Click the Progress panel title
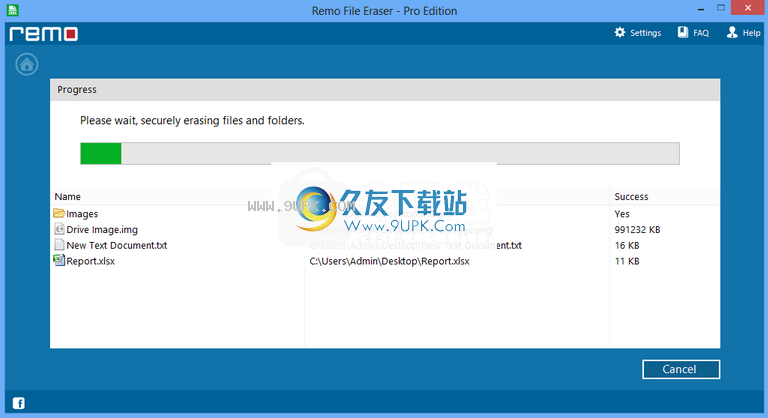This screenshot has width=768, height=418. click(x=77, y=90)
